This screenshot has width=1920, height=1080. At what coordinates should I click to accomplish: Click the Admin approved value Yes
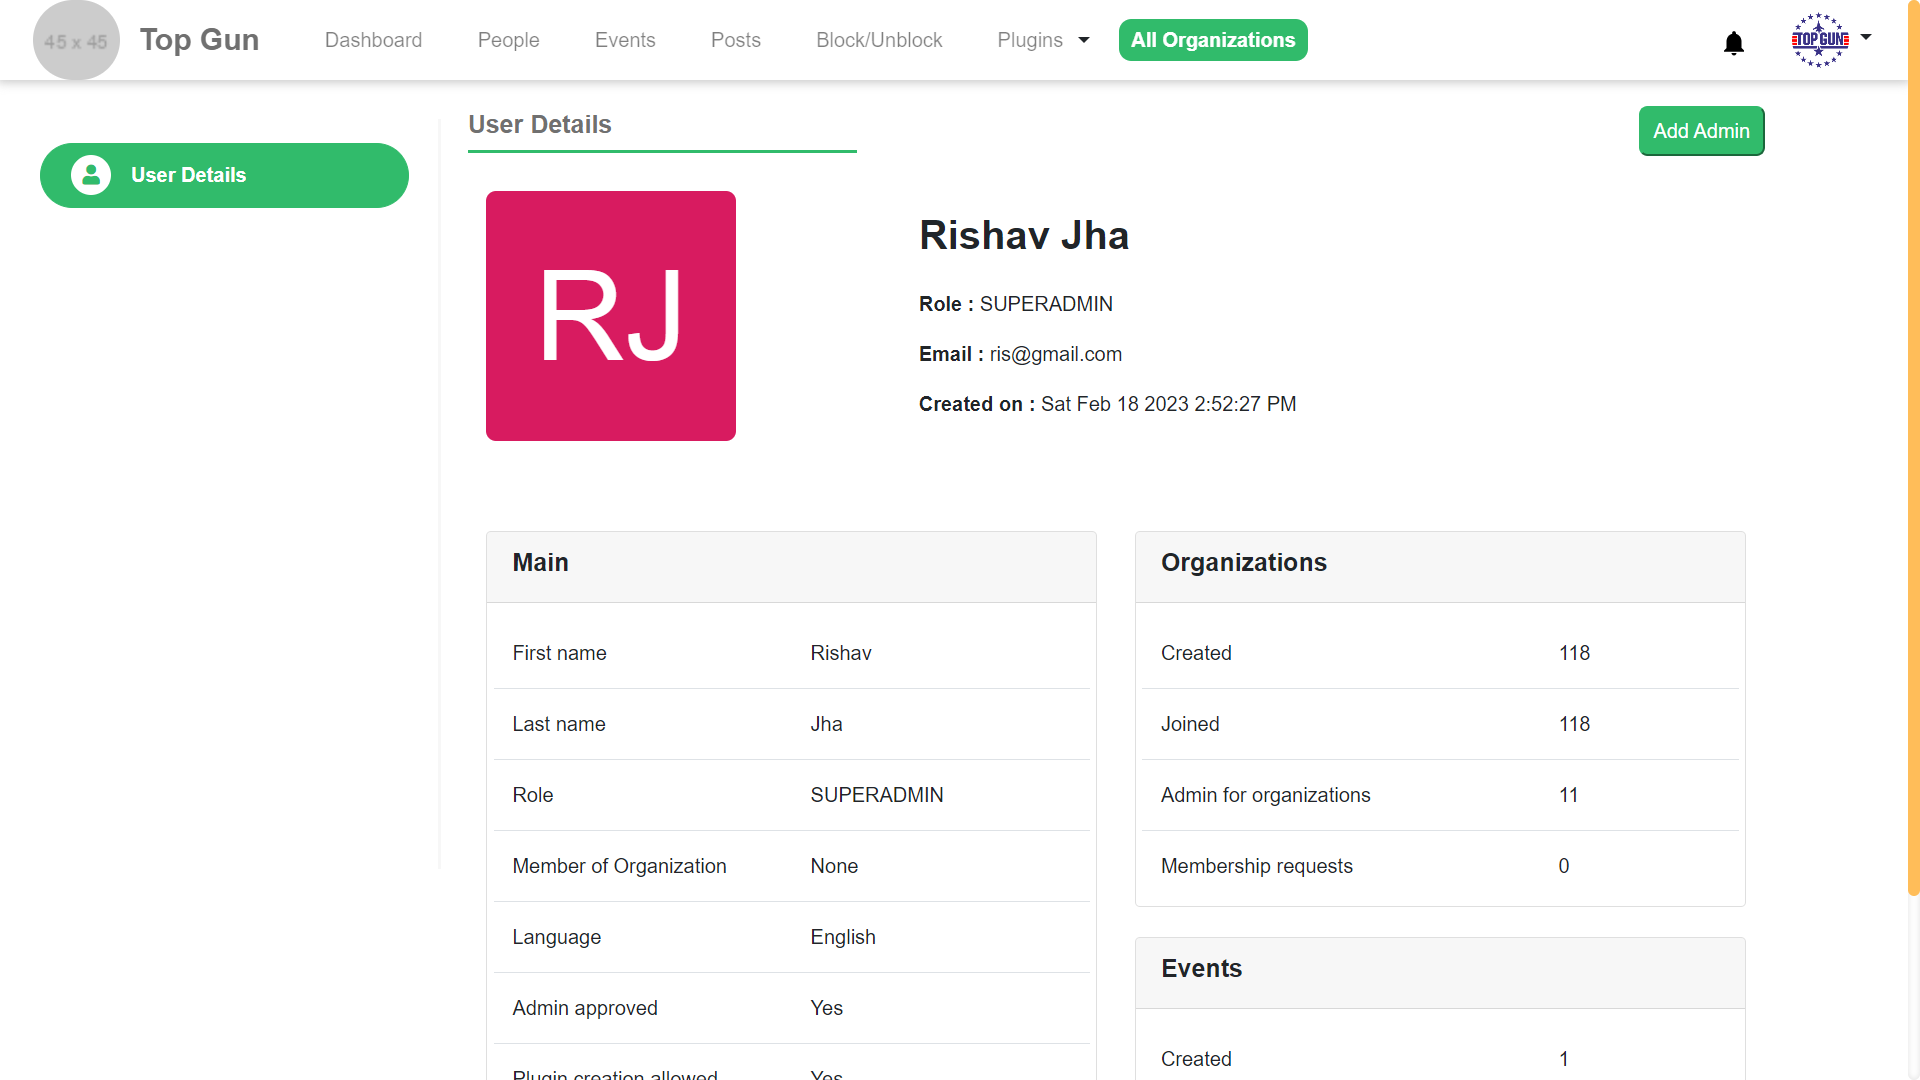826,1008
